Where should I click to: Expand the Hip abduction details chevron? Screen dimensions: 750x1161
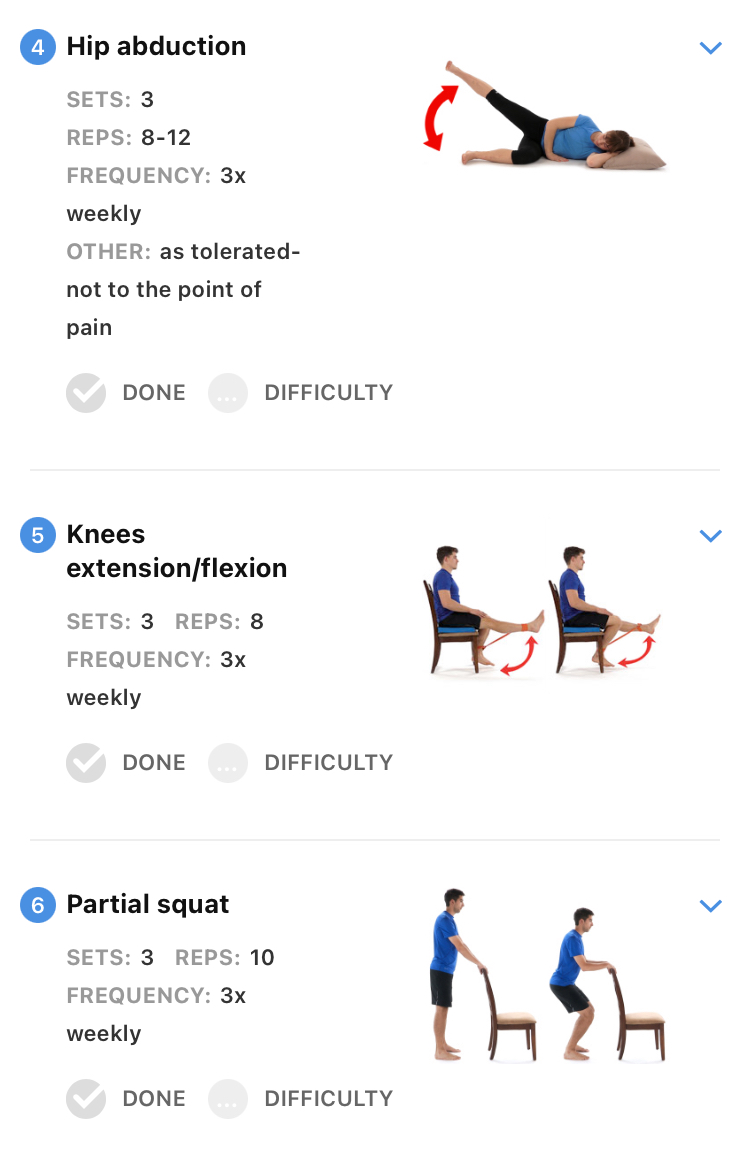point(711,48)
